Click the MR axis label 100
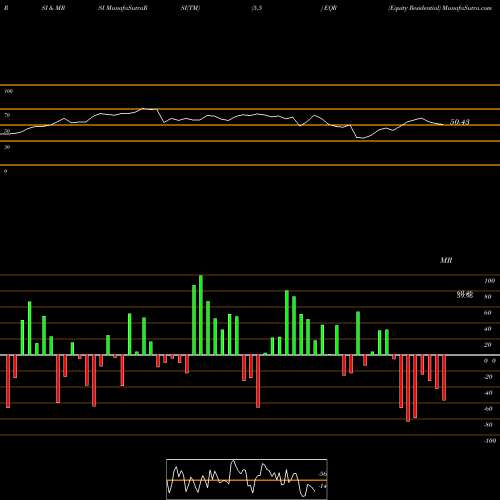Image resolution: width=500 pixels, height=500 pixels. [489, 281]
